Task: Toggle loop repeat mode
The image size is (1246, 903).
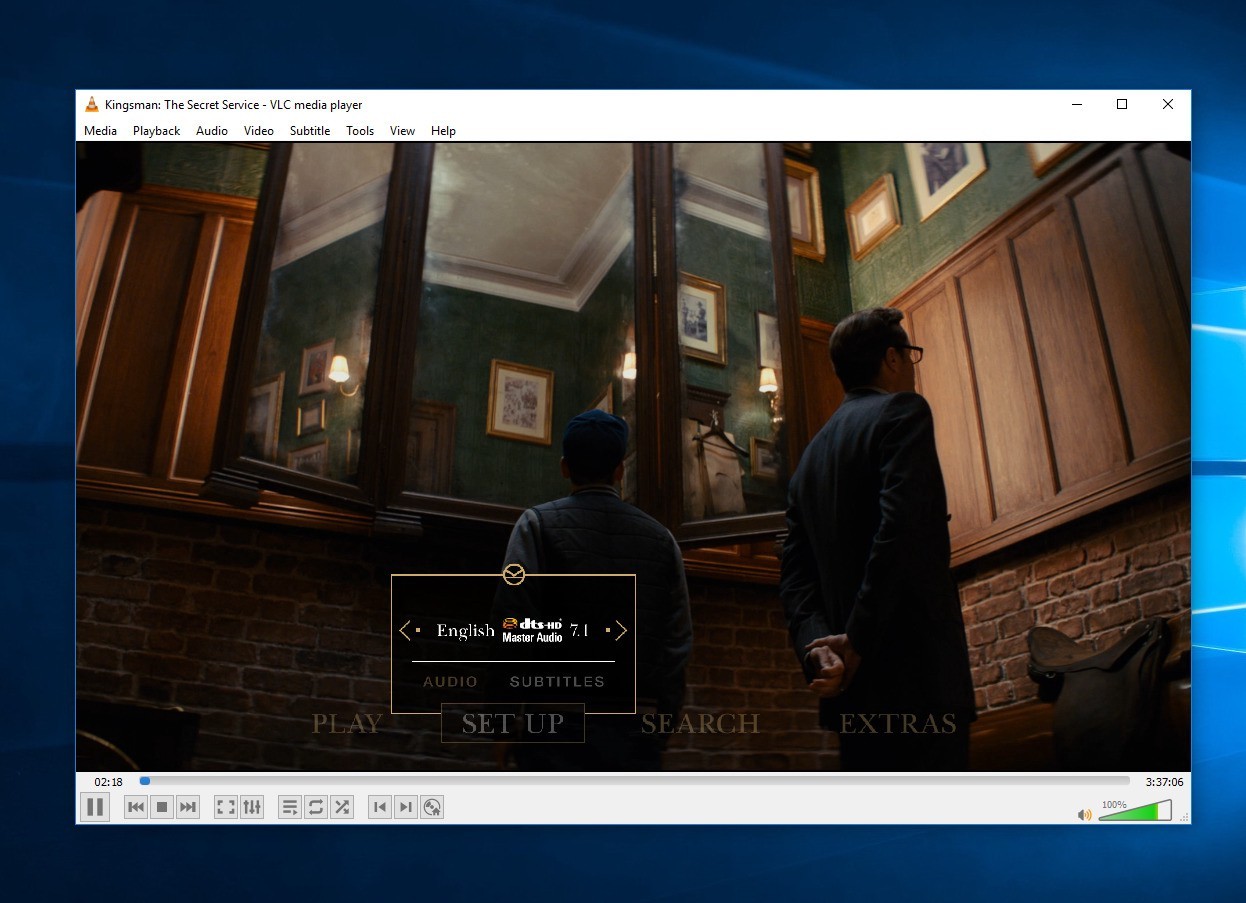Action: (316, 807)
